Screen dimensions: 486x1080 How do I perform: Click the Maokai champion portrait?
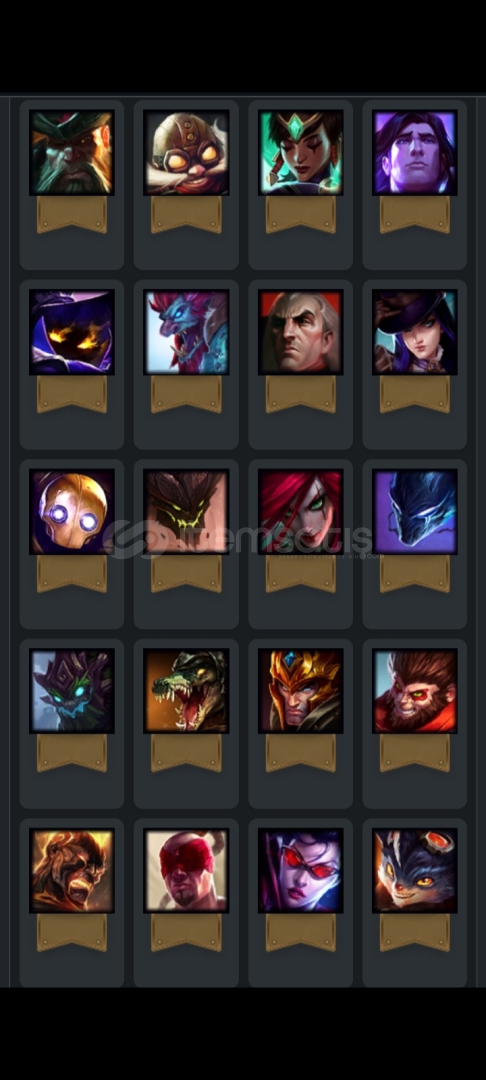coord(72,691)
